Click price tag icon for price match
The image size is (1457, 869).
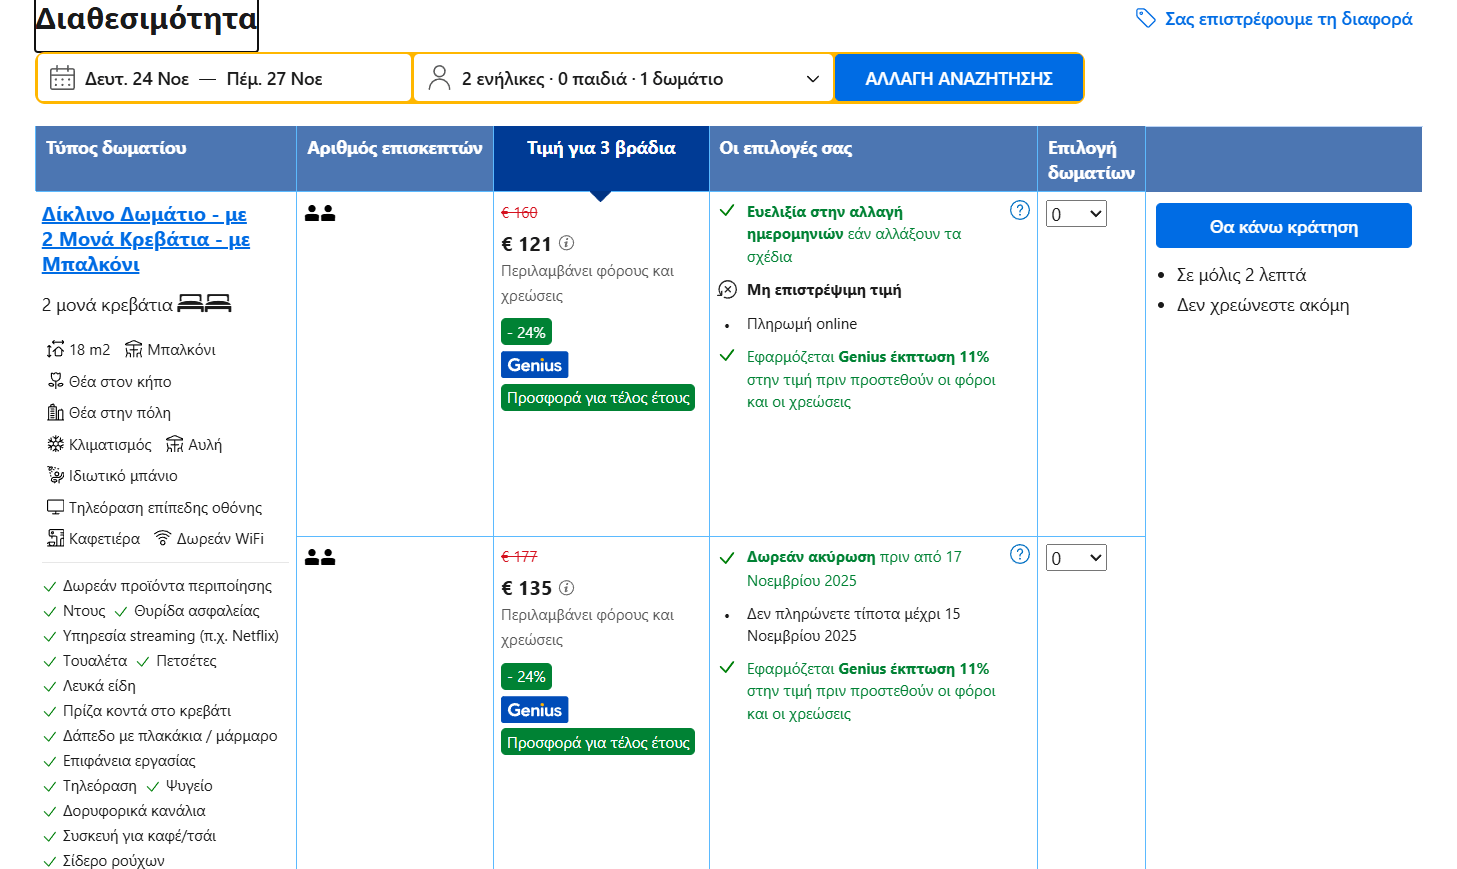tap(1146, 19)
